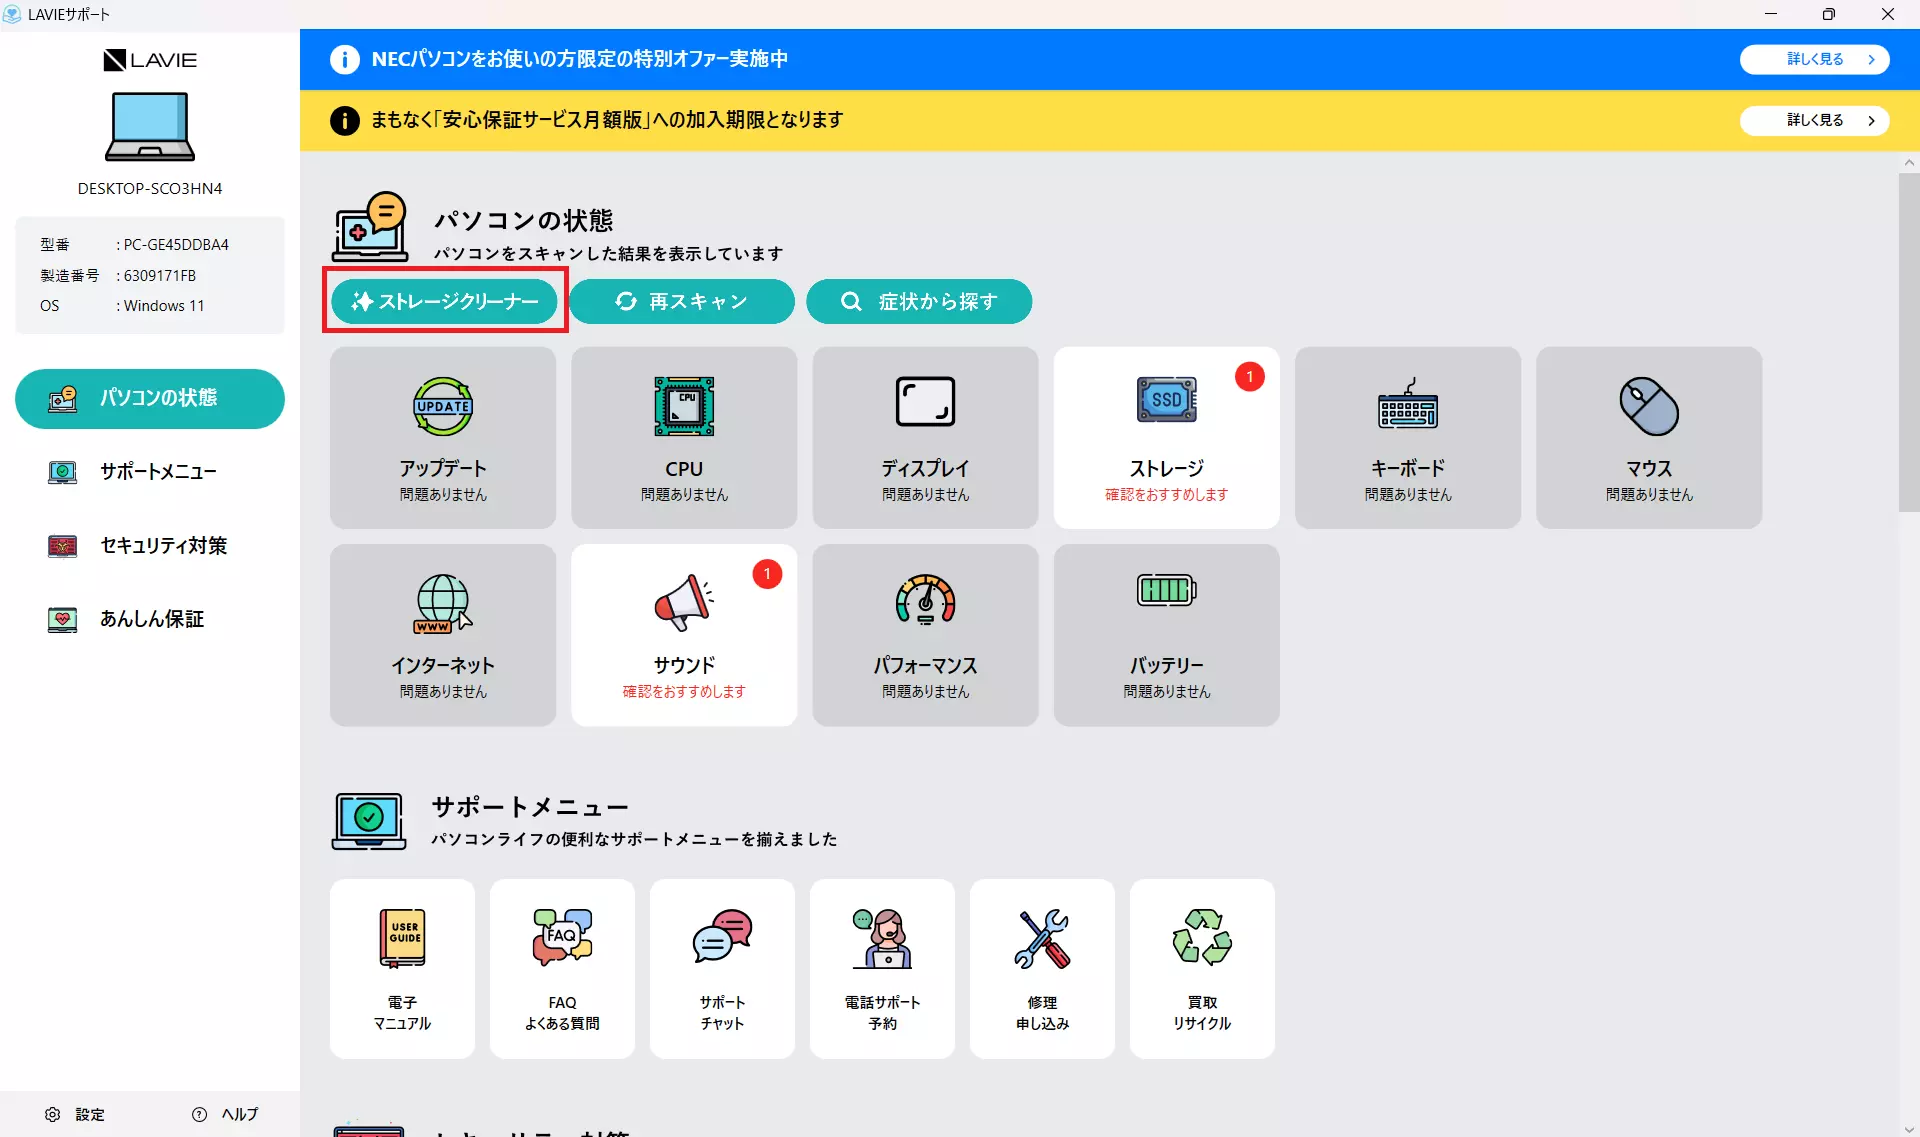Screen dimensions: 1920x1137
Task: Start サポートチャット
Action: pos(722,968)
